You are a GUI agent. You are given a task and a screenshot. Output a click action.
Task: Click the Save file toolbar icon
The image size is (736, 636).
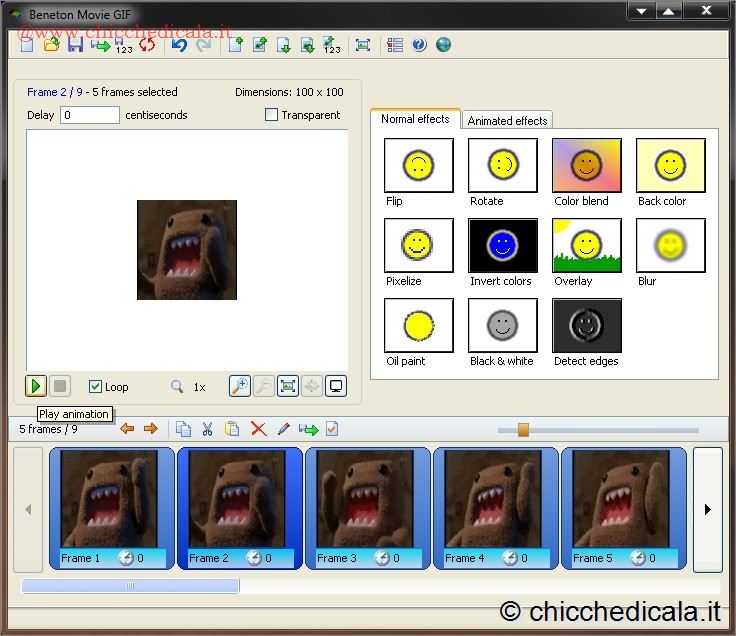point(75,45)
